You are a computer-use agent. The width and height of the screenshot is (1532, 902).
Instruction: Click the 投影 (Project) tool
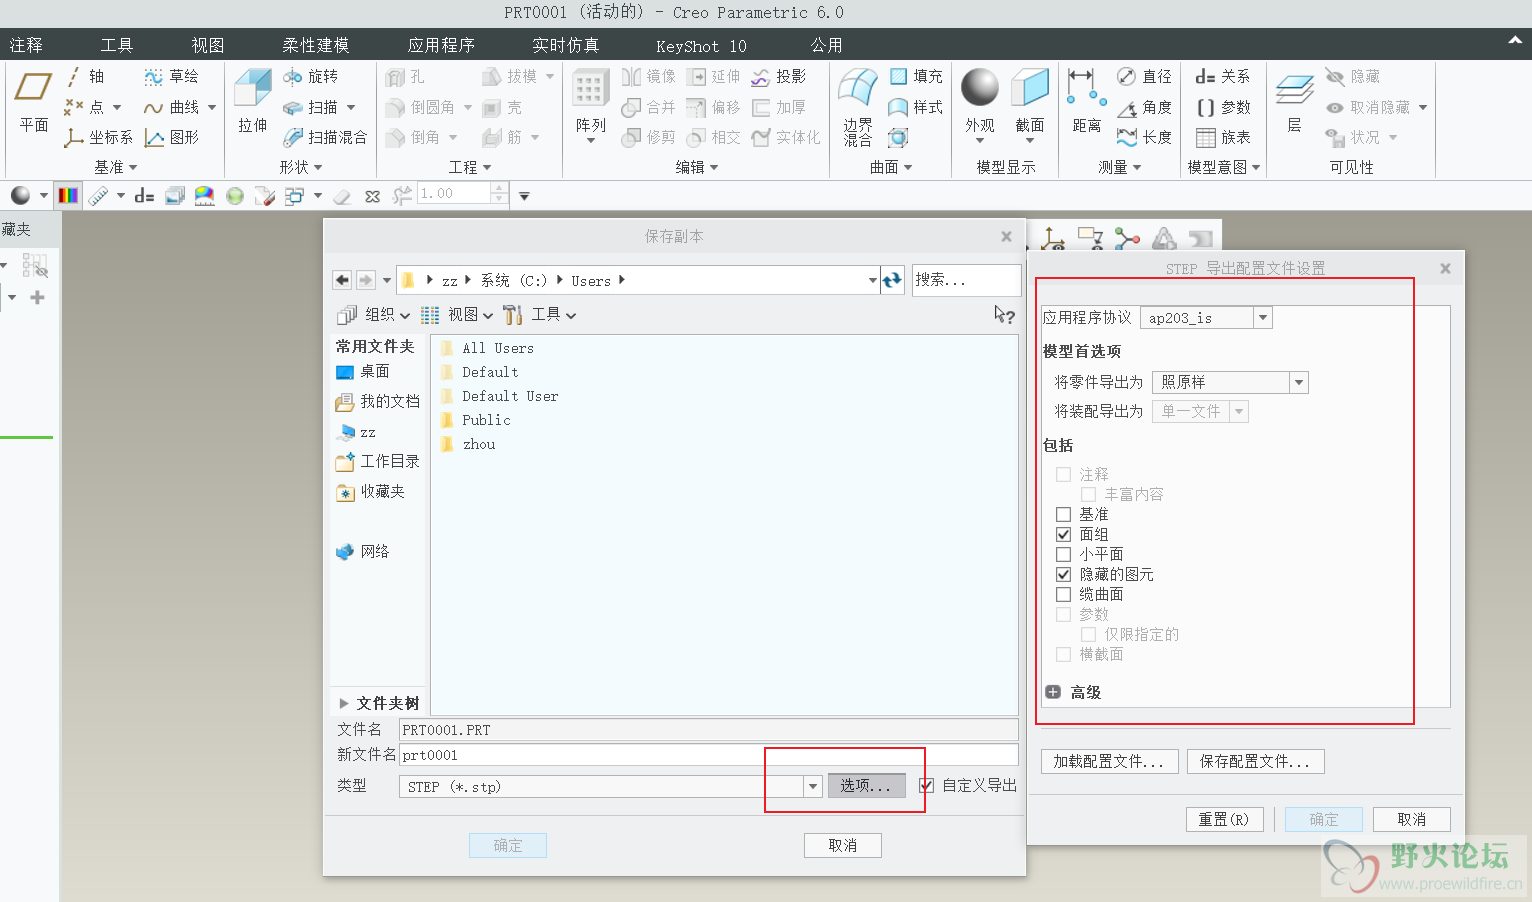coord(779,76)
